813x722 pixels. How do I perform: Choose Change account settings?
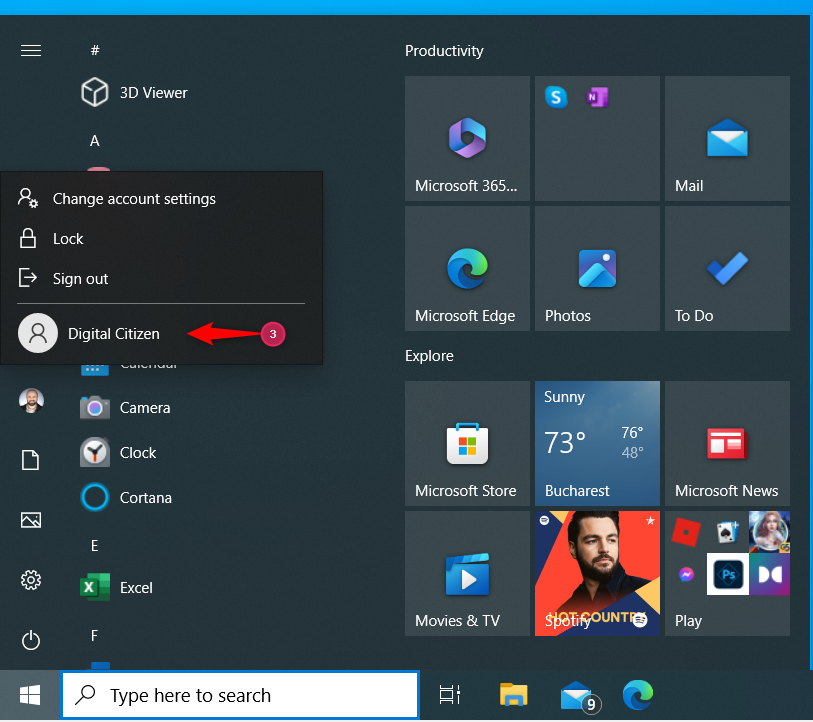161,199
